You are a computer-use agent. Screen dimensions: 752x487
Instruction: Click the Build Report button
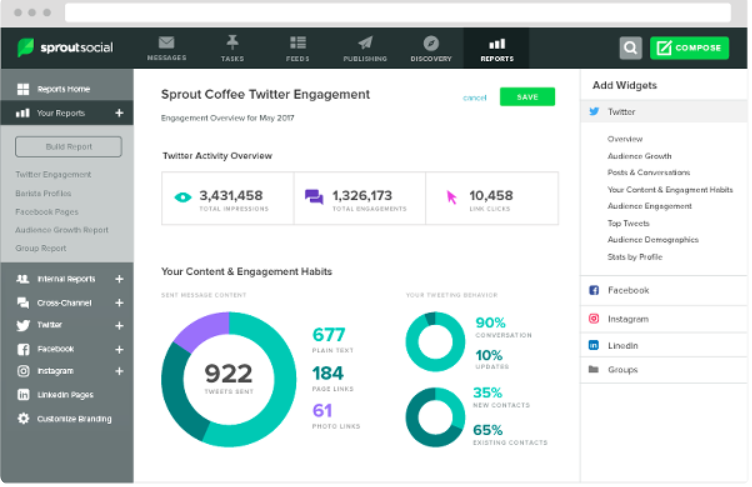click(69, 147)
